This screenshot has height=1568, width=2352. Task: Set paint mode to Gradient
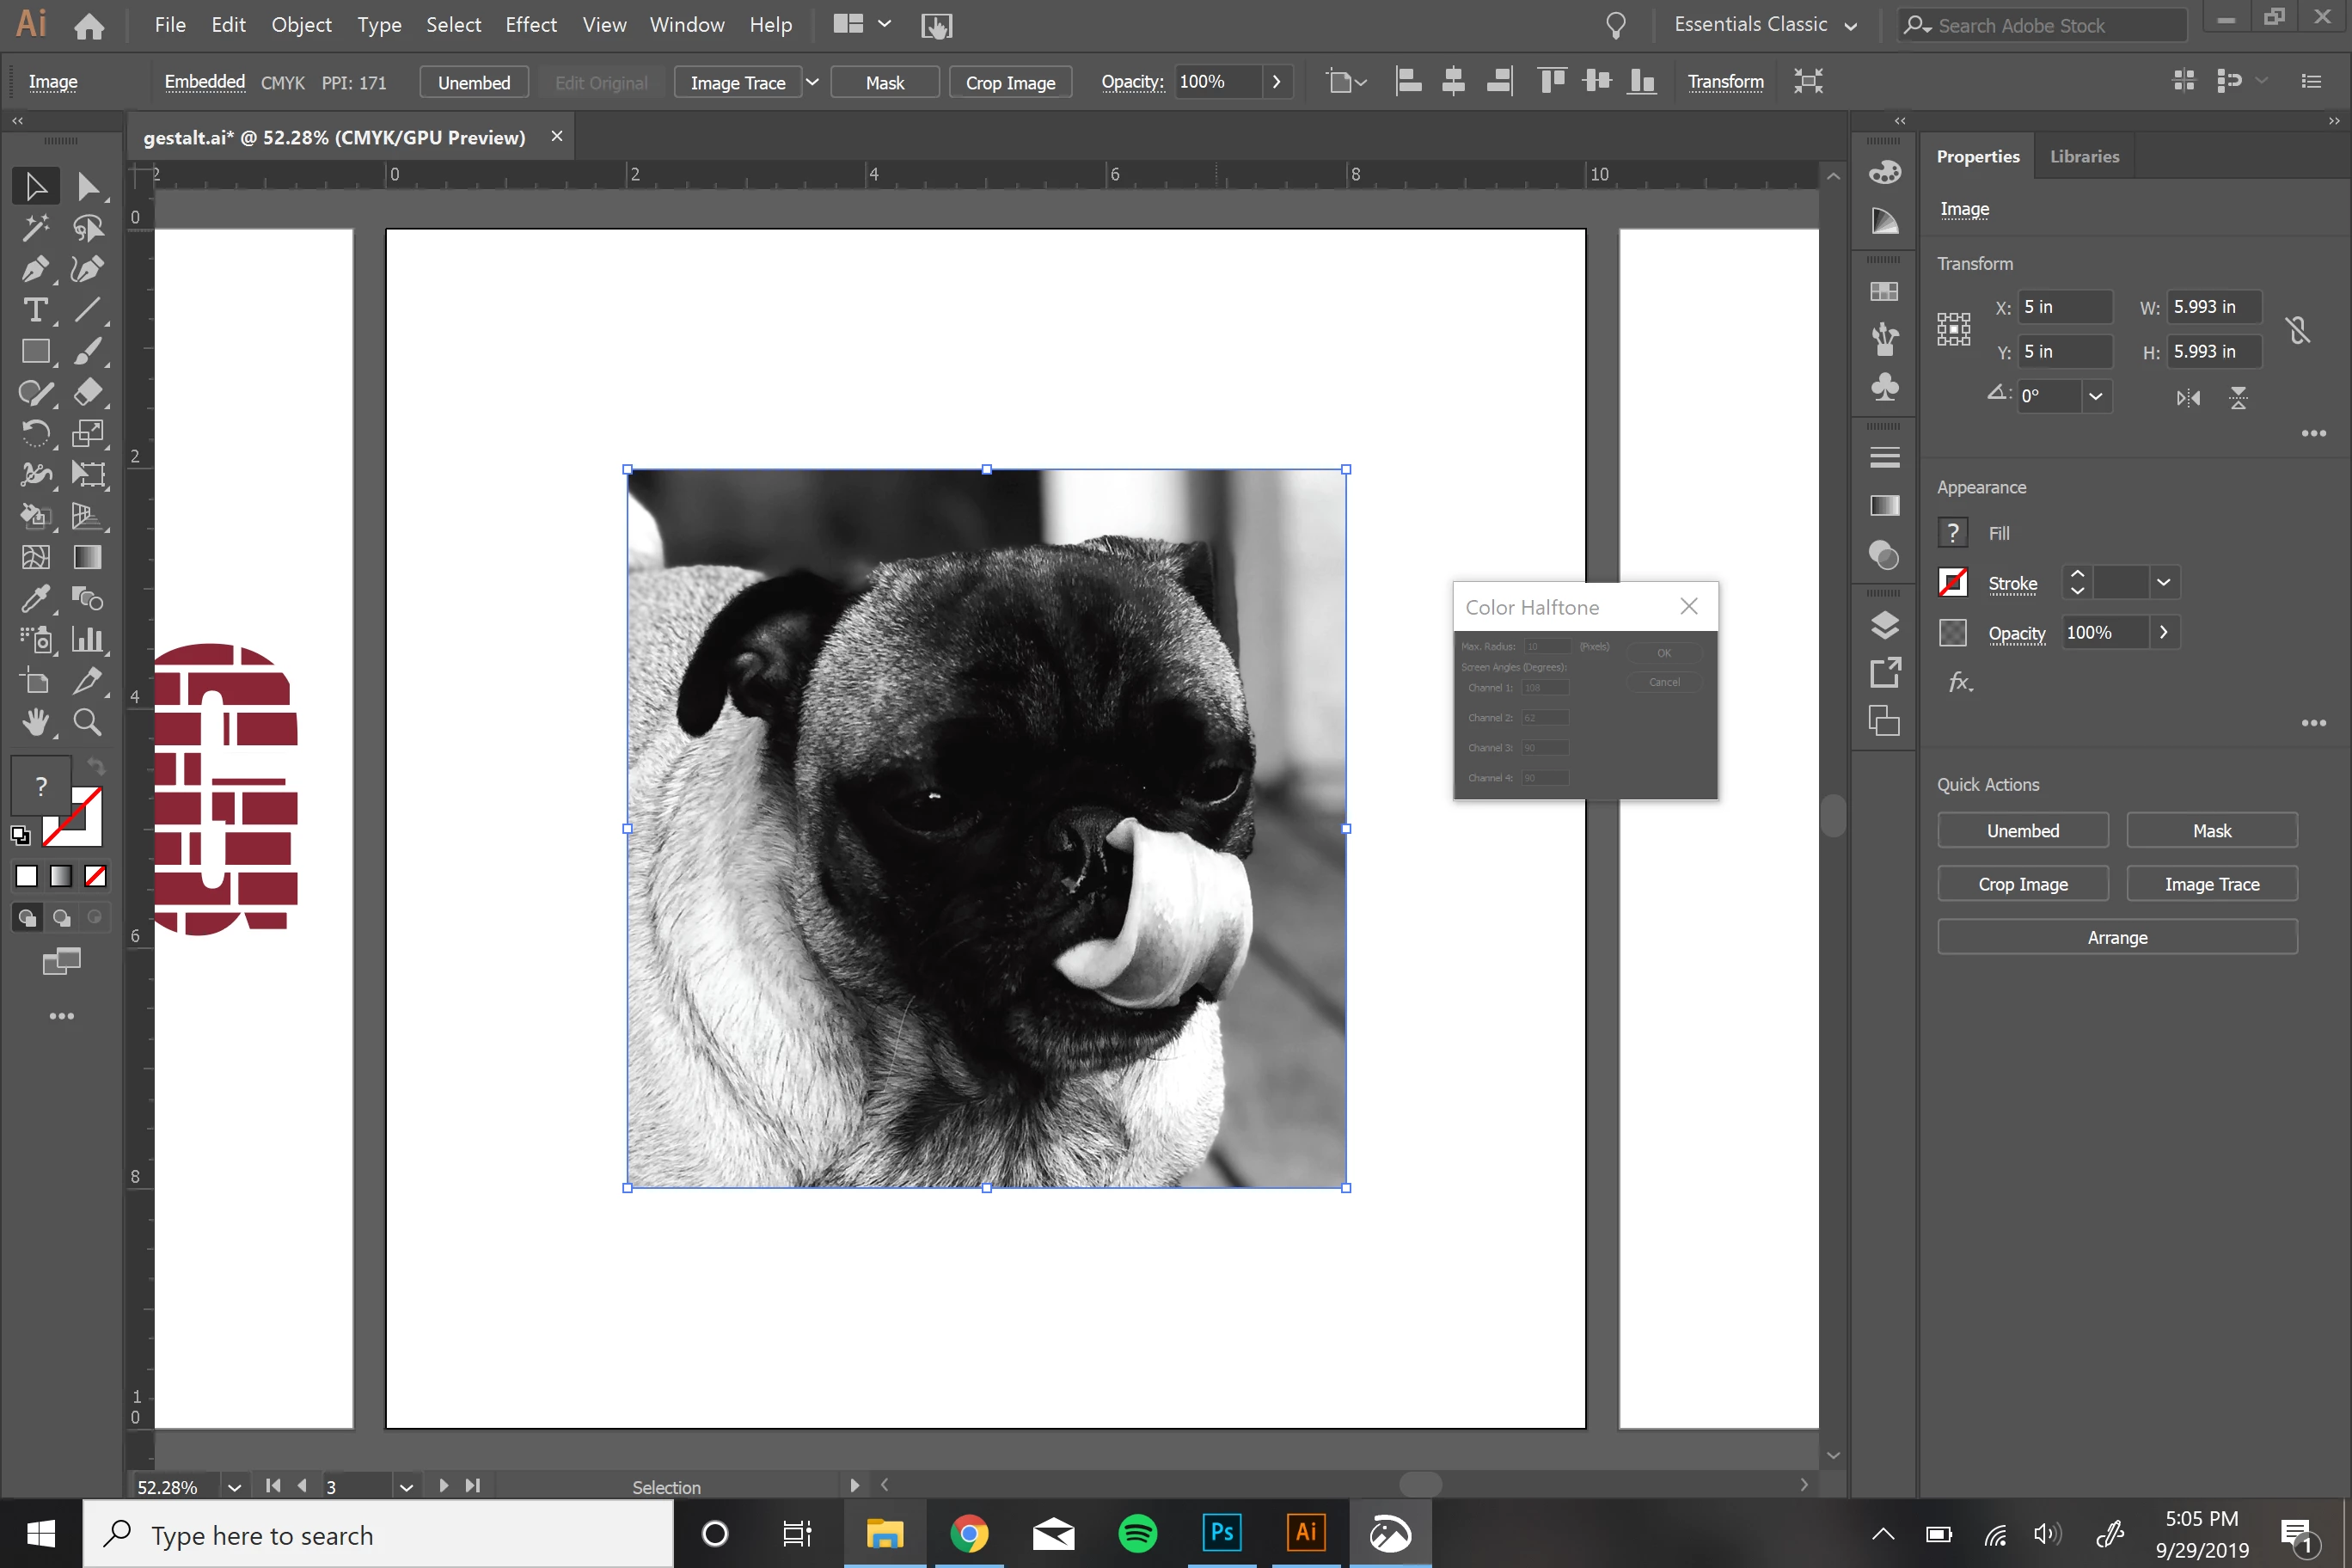[x=61, y=876]
